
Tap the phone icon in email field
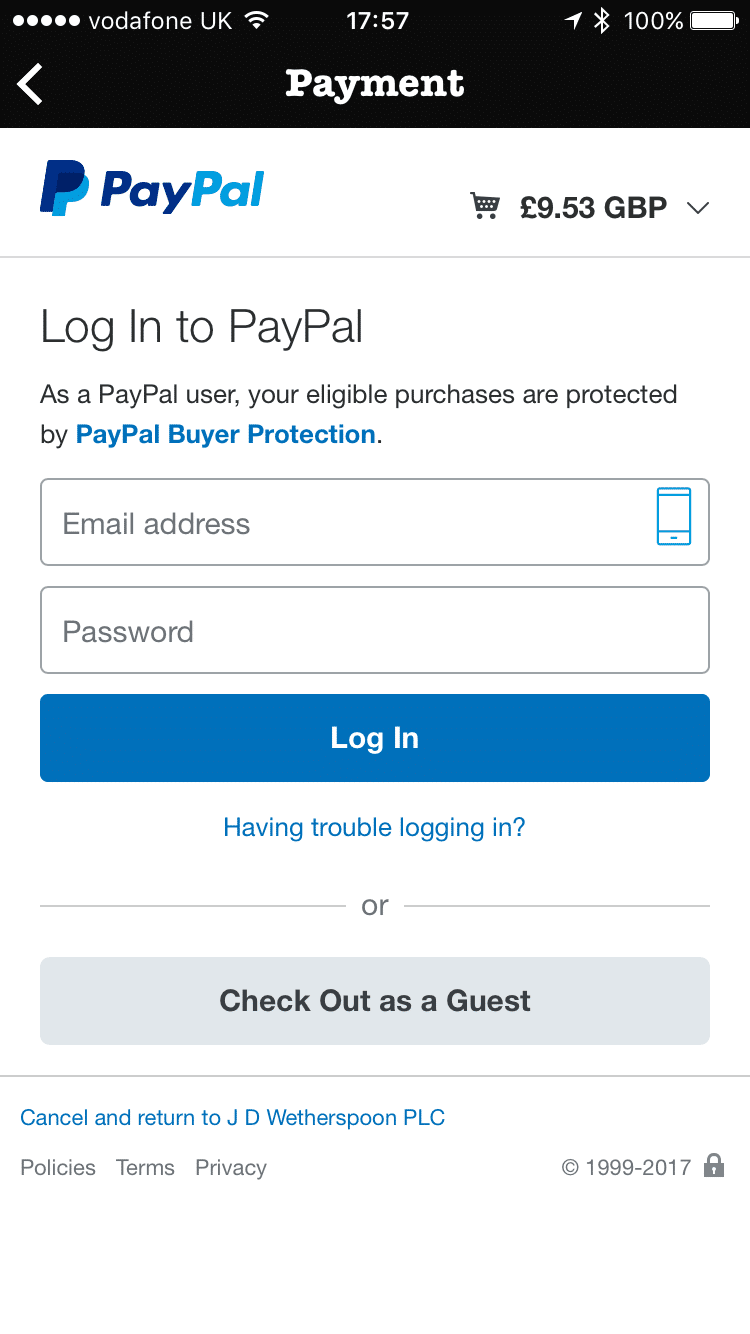click(x=674, y=517)
